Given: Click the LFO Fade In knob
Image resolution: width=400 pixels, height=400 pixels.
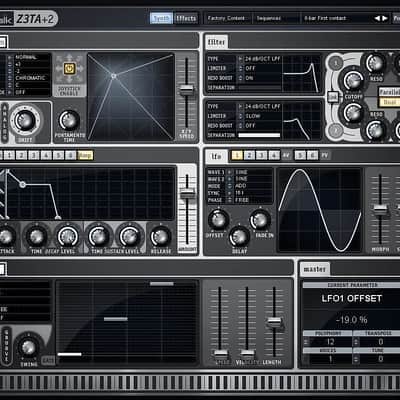Looking at the screenshot, I should (x=260, y=220).
